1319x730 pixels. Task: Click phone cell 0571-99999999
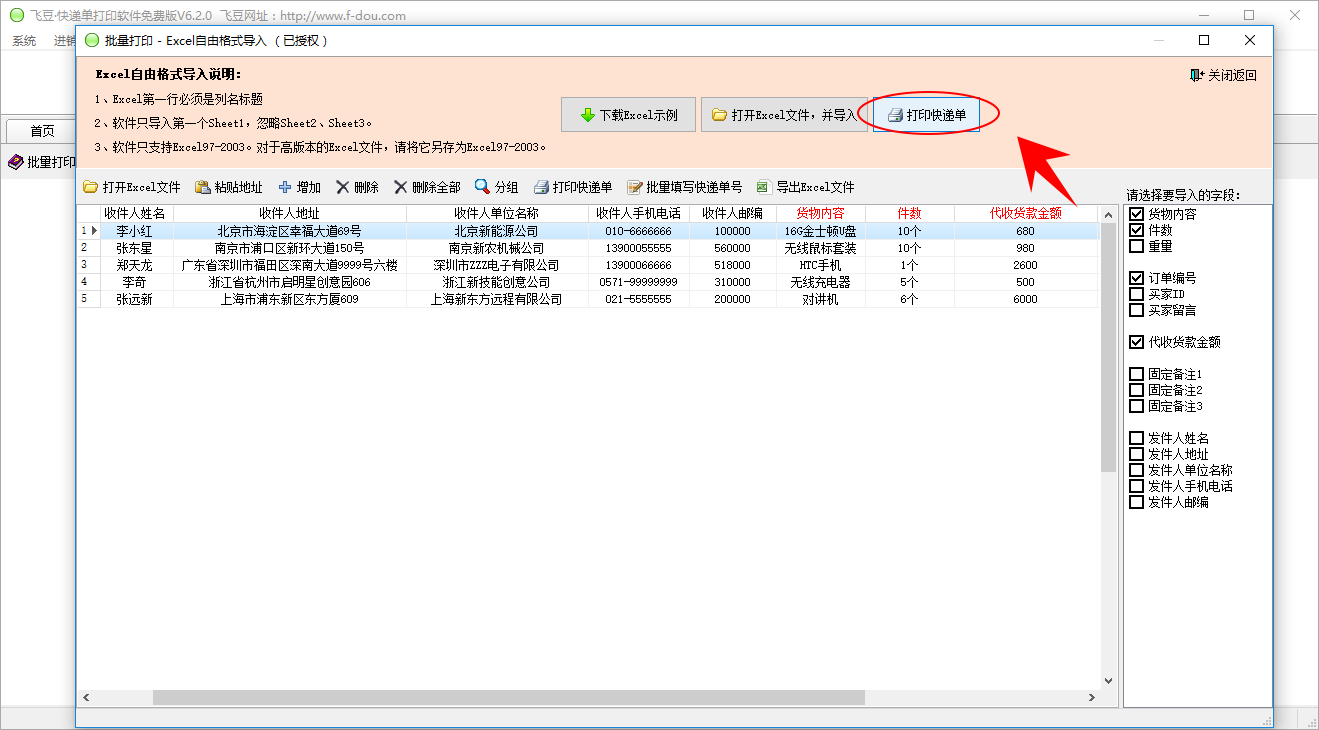click(639, 282)
